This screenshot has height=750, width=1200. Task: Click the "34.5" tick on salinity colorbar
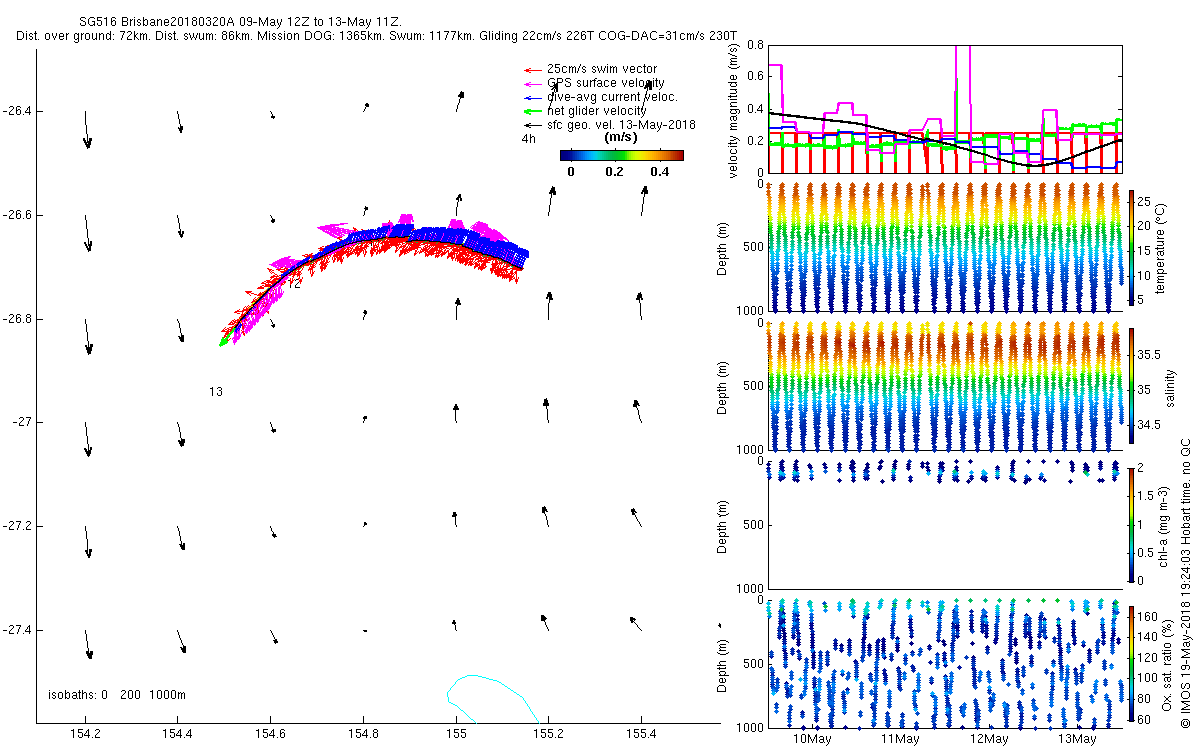tap(1149, 425)
